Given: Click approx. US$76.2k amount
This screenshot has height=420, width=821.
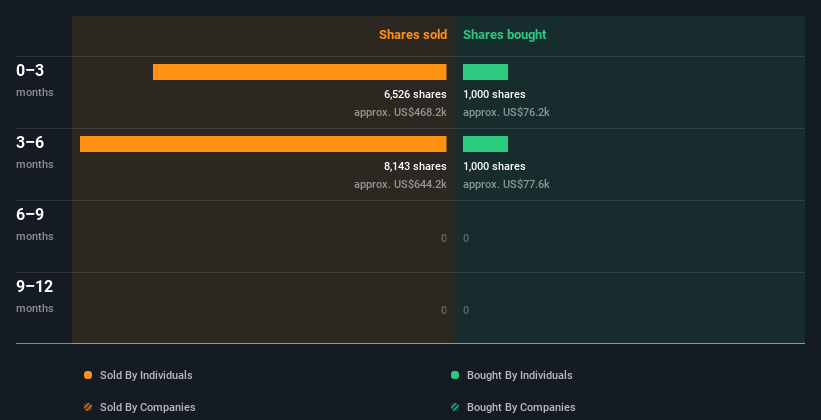Looking at the screenshot, I should pyautogui.click(x=506, y=113).
